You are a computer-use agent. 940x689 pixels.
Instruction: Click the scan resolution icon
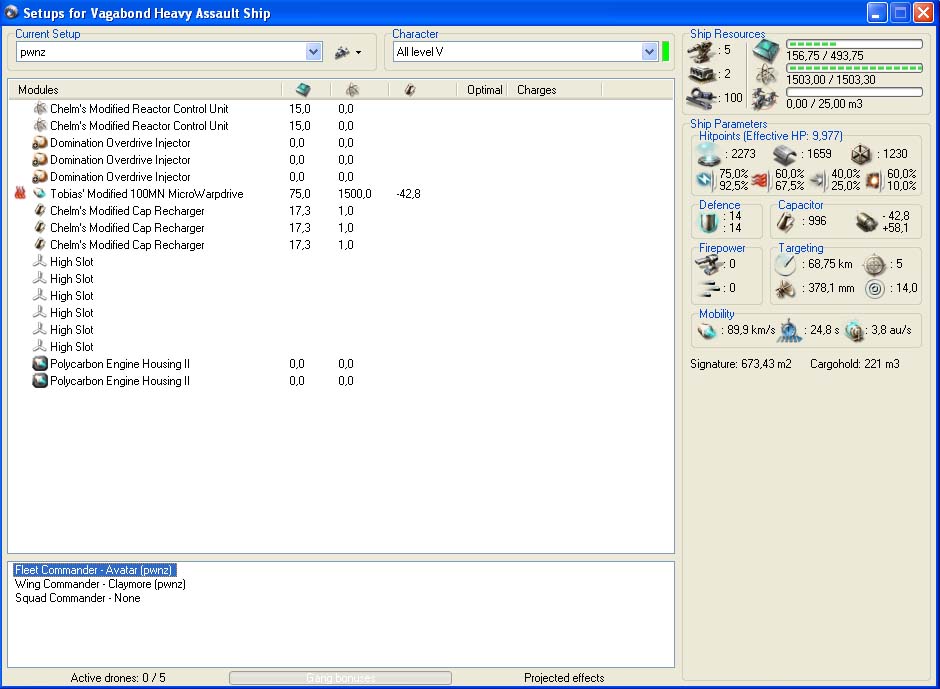coord(785,289)
